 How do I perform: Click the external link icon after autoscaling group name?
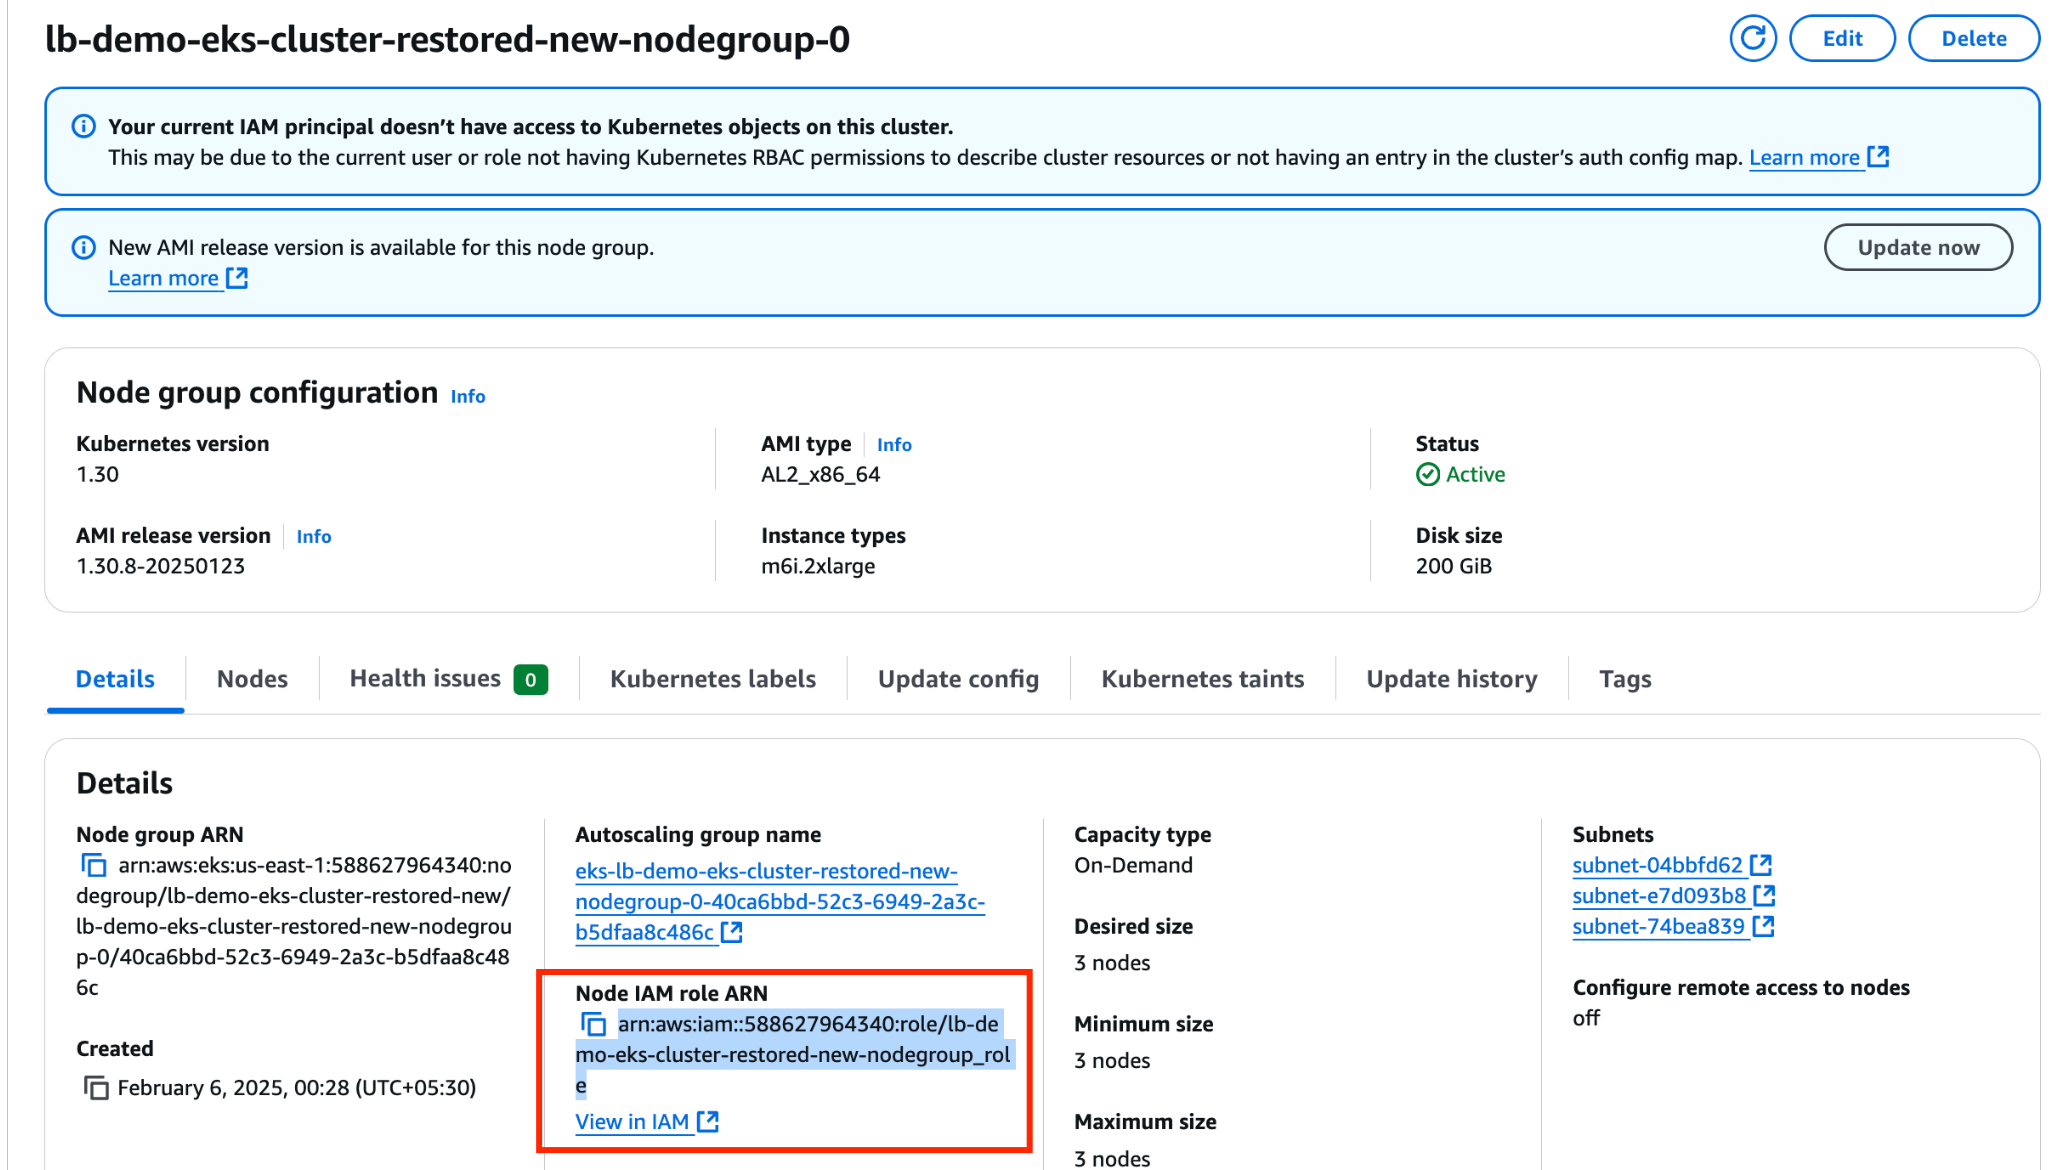point(732,933)
